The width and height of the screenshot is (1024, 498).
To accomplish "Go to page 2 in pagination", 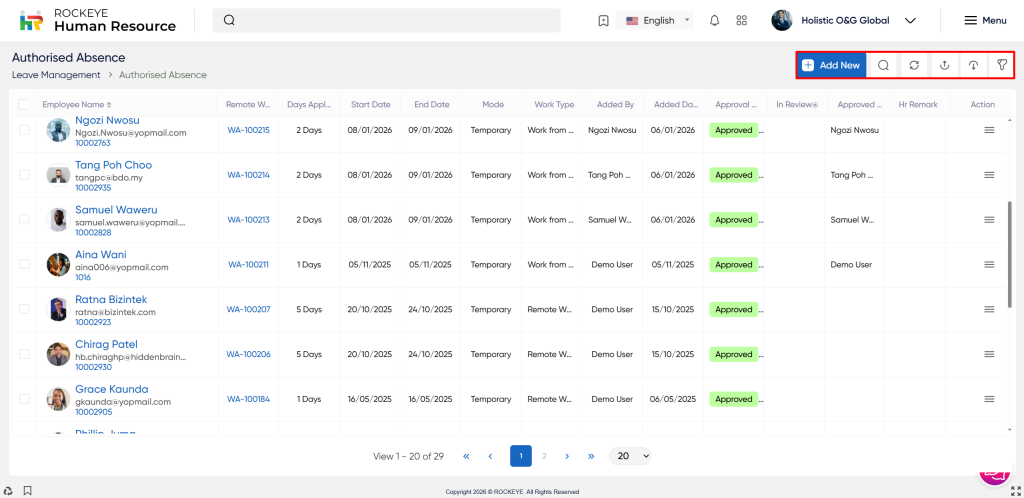I will click(544, 456).
